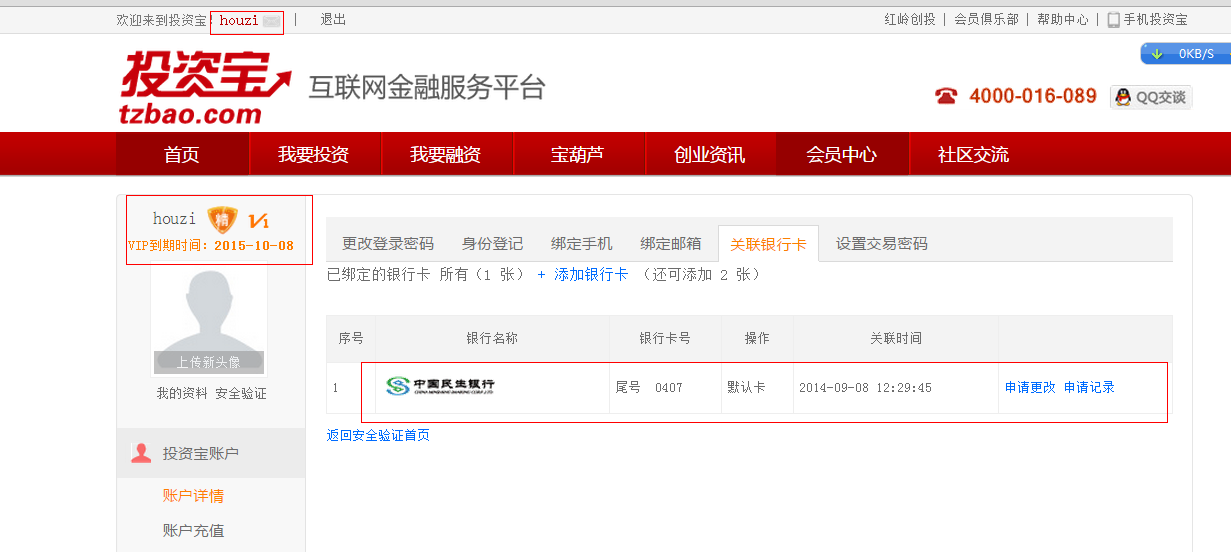Click the orange shield badge next to houzi
This screenshot has height=552, width=1231.
(x=222, y=219)
